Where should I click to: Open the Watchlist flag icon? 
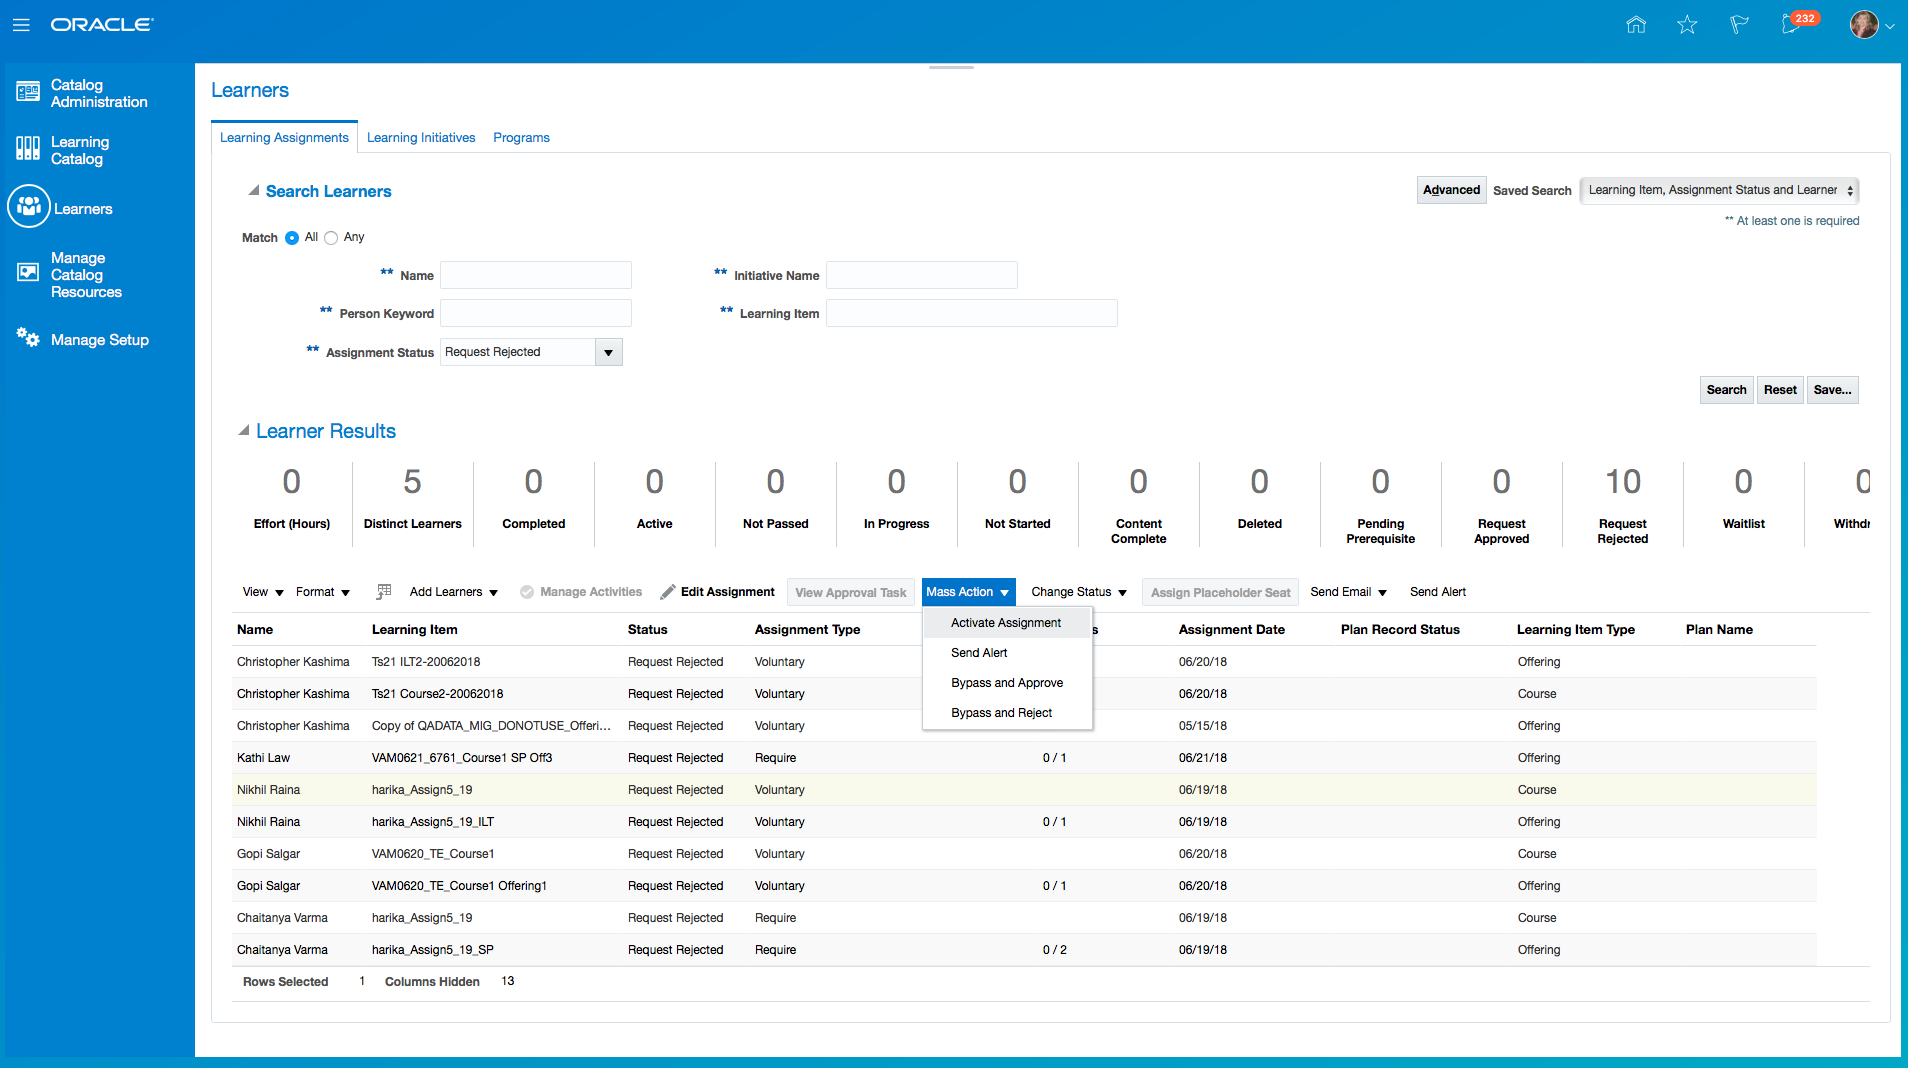(1739, 25)
